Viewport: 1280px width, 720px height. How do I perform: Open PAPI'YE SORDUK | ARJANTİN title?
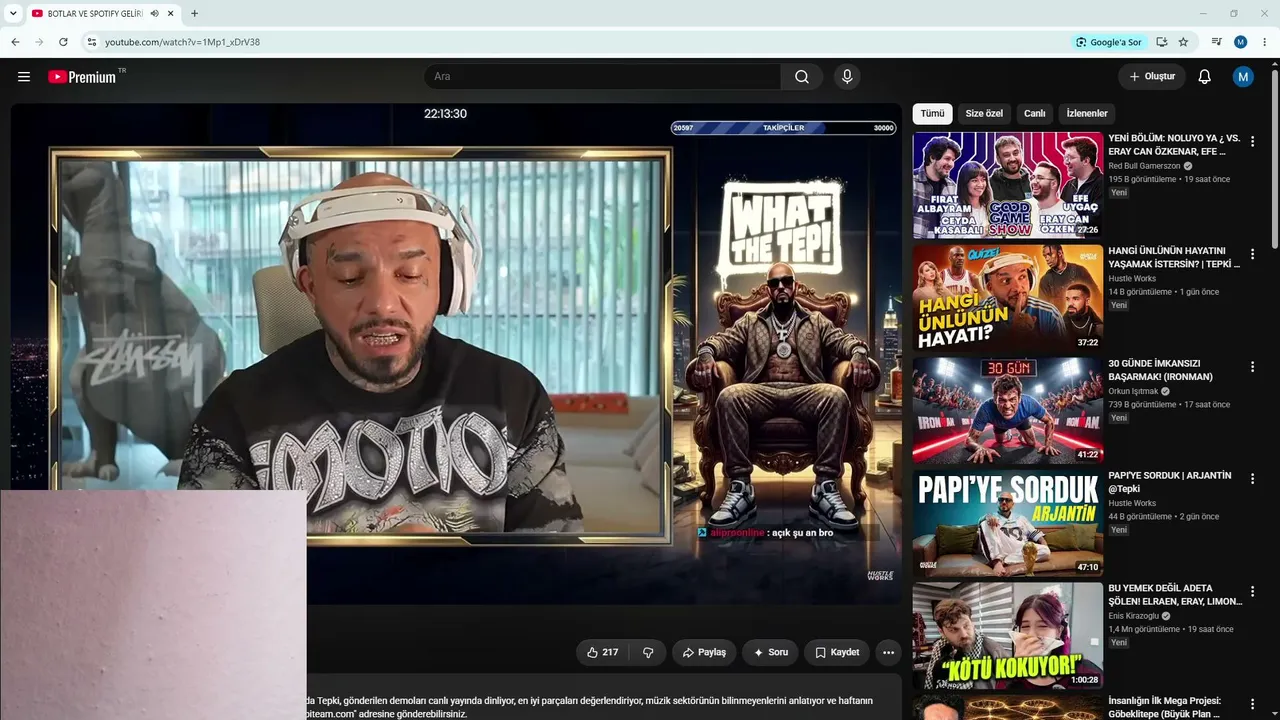point(1170,482)
